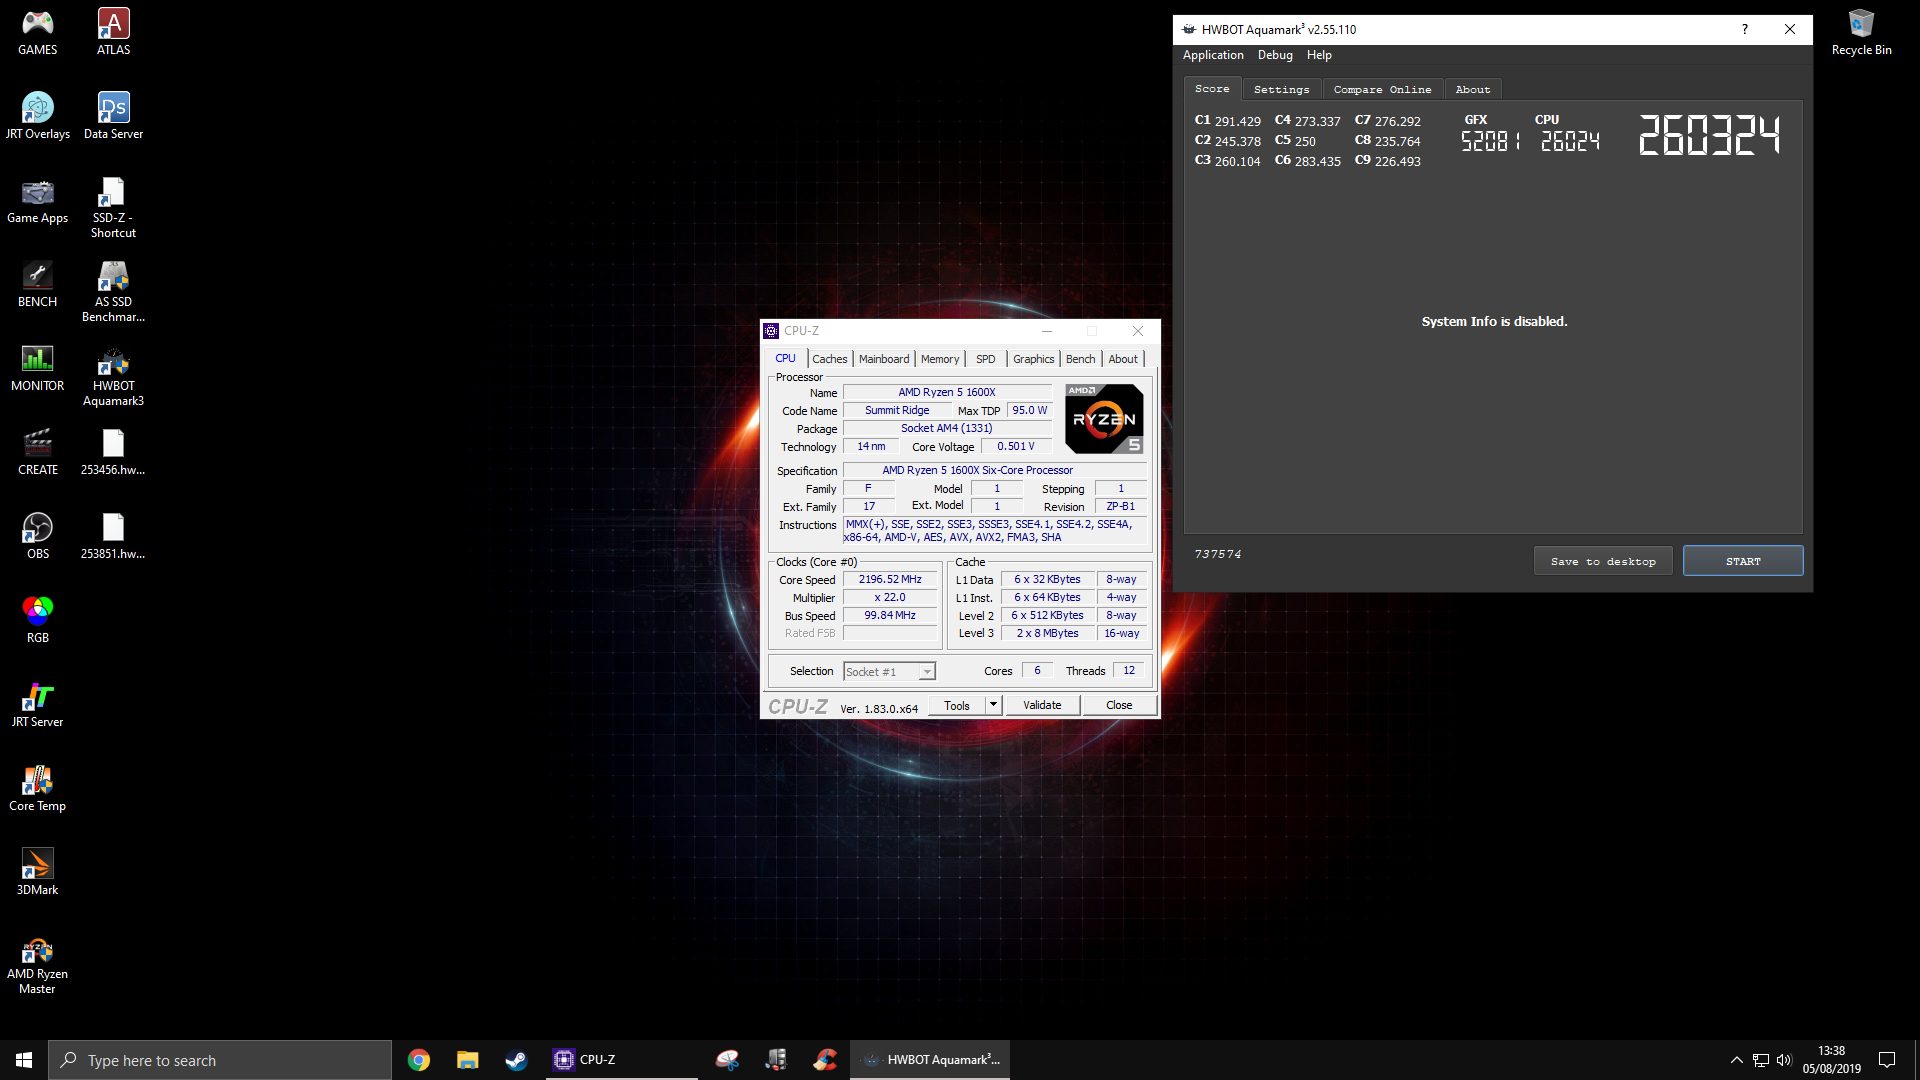Open the RGB desktop icon
The image size is (1920, 1080).
pos(38,620)
